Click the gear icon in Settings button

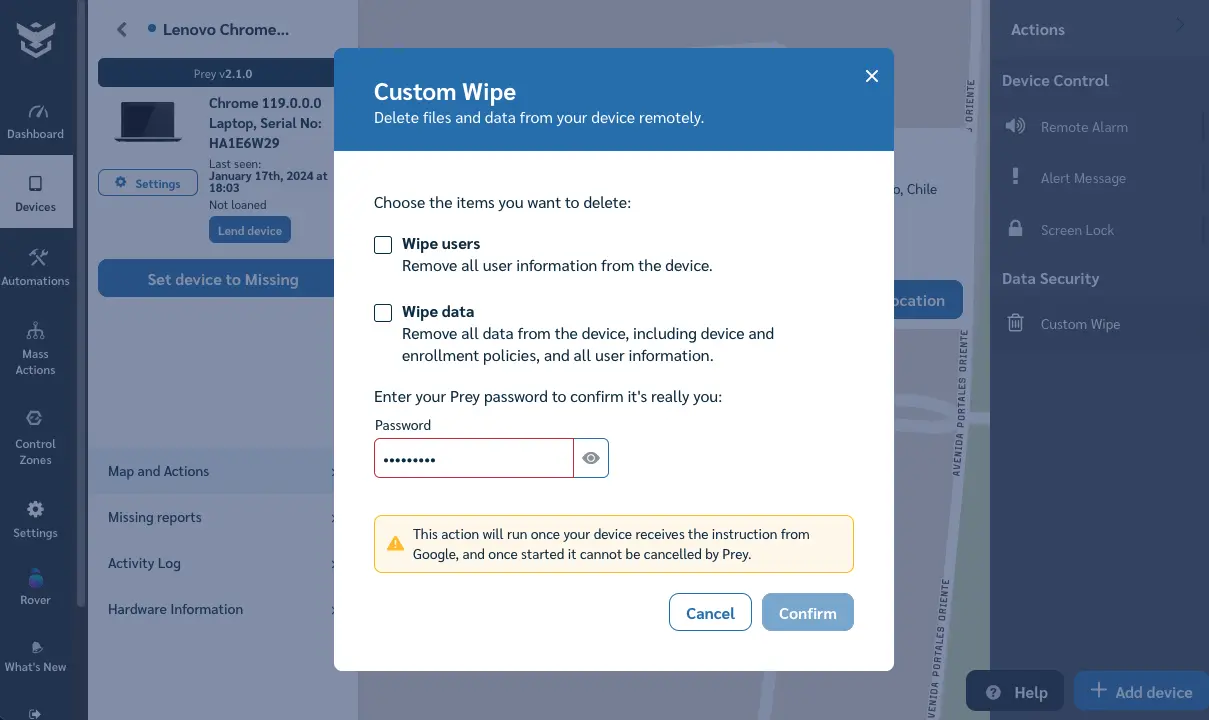click(x=121, y=183)
